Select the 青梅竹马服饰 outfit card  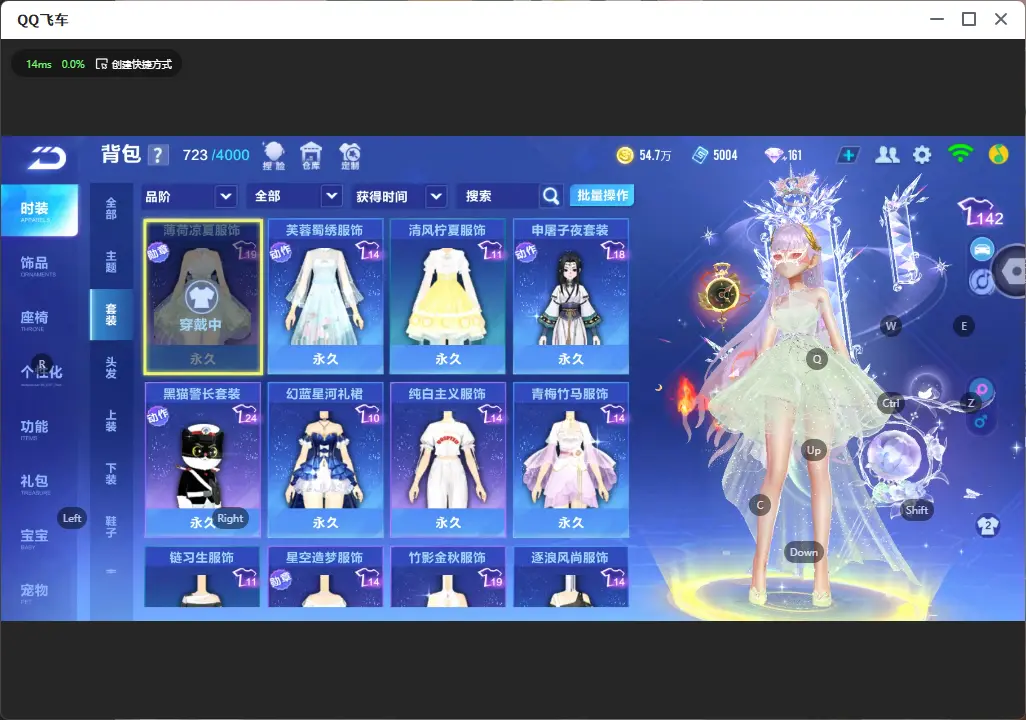[571, 460]
